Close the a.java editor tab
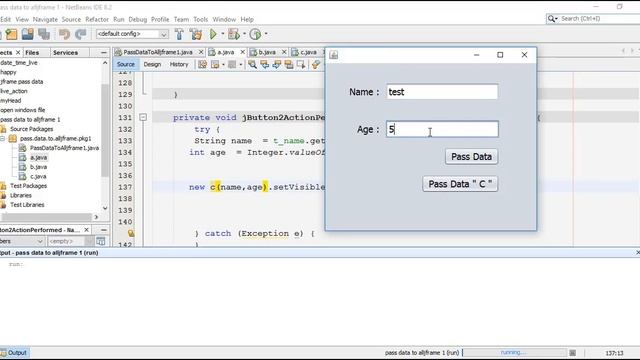 click(242, 52)
